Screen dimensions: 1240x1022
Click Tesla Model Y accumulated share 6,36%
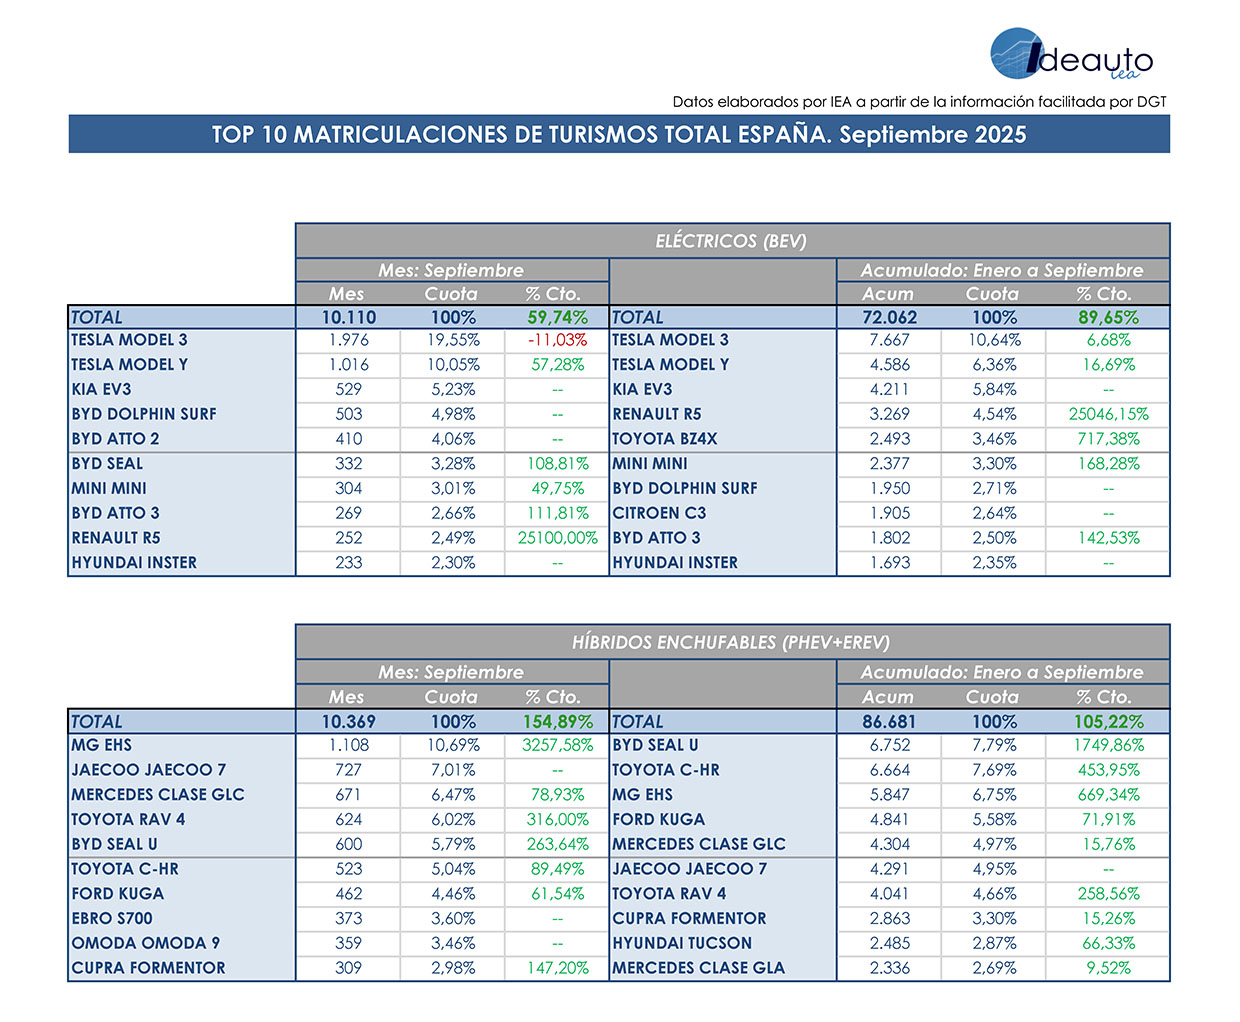point(994,365)
